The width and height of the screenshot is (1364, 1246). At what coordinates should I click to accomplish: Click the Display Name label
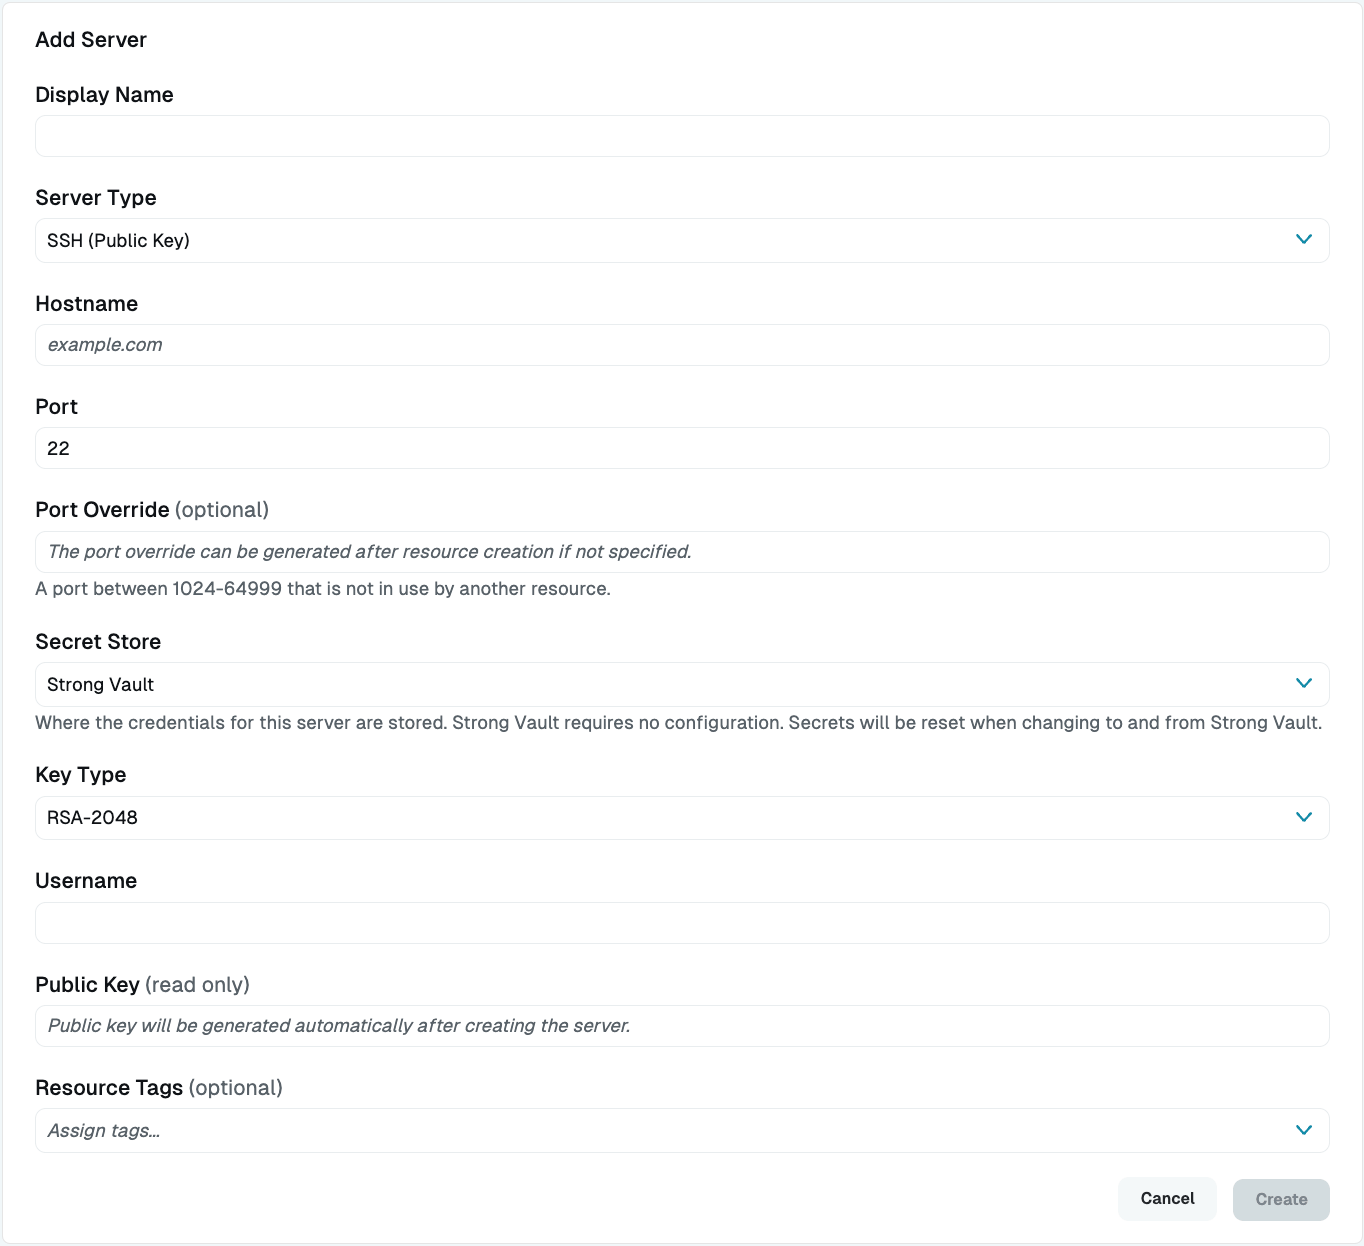(x=104, y=95)
